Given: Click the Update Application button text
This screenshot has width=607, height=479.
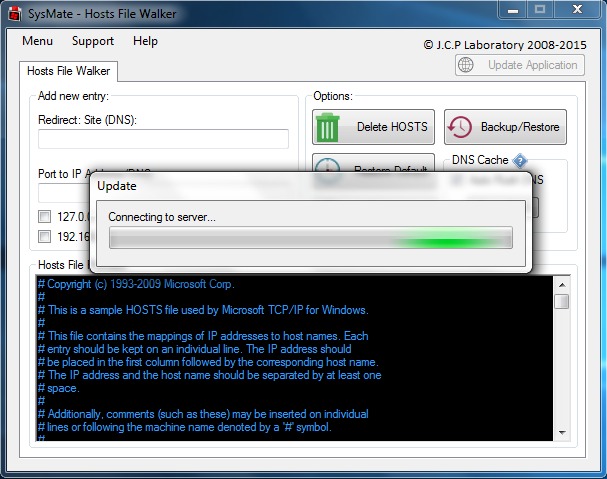Looking at the screenshot, I should tap(532, 65).
